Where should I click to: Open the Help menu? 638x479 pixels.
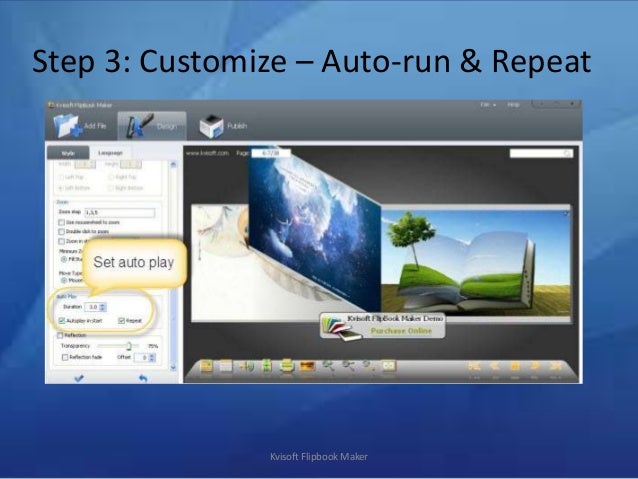(x=513, y=105)
